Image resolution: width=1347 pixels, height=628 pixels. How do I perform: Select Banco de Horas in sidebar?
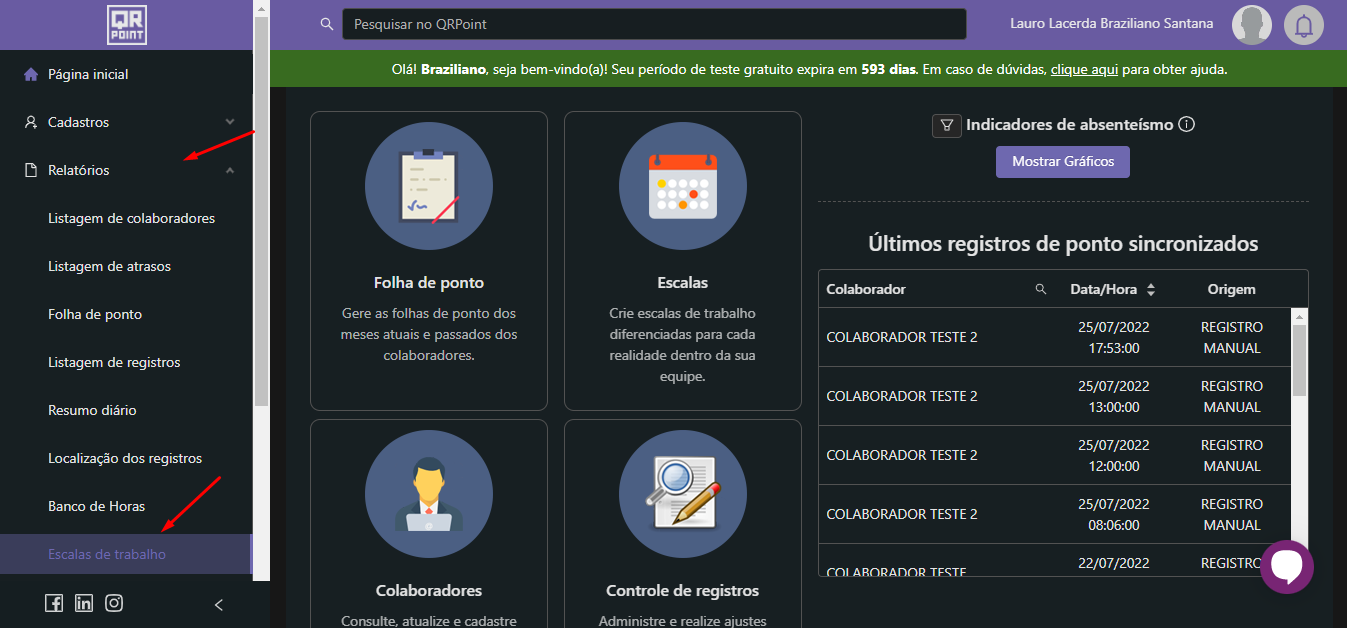[96, 506]
